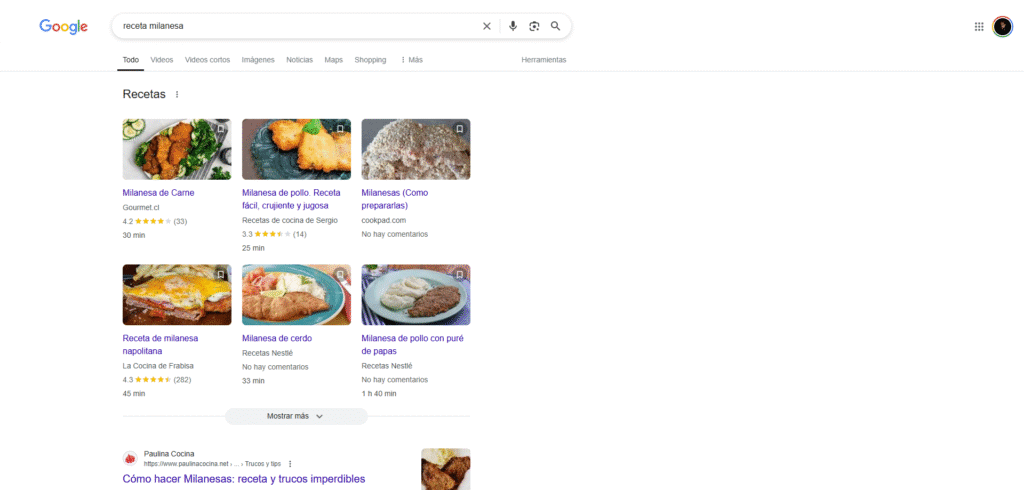The image size is (1024, 490).
Task: Open Google Lens image search
Action: point(534,26)
